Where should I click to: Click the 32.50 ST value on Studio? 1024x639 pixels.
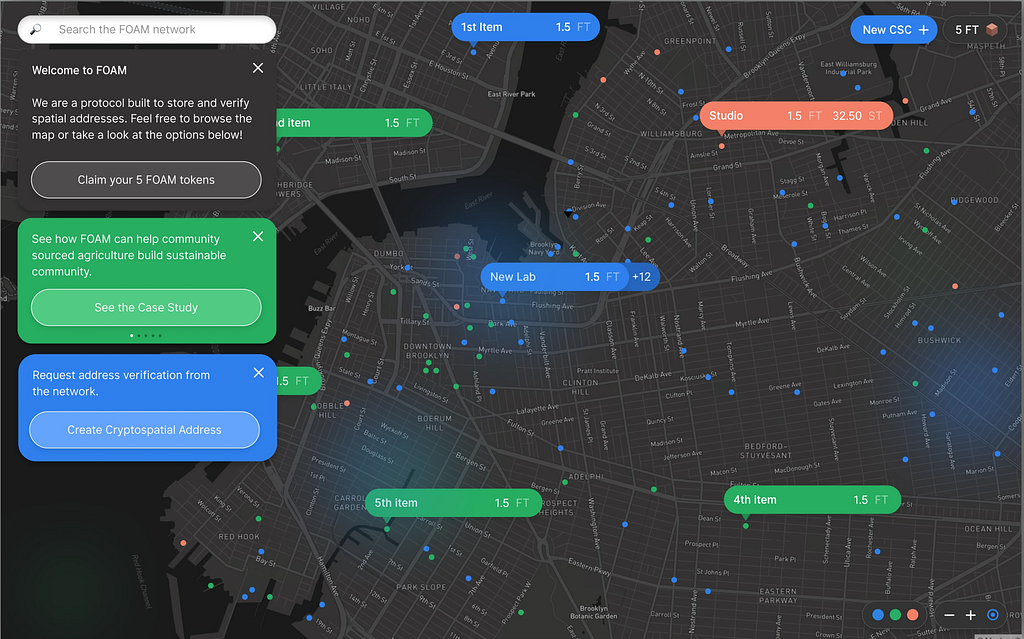click(x=857, y=116)
